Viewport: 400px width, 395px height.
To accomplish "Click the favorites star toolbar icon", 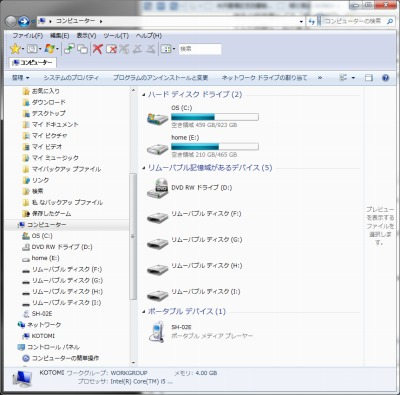I will pyautogui.click(x=15, y=49).
